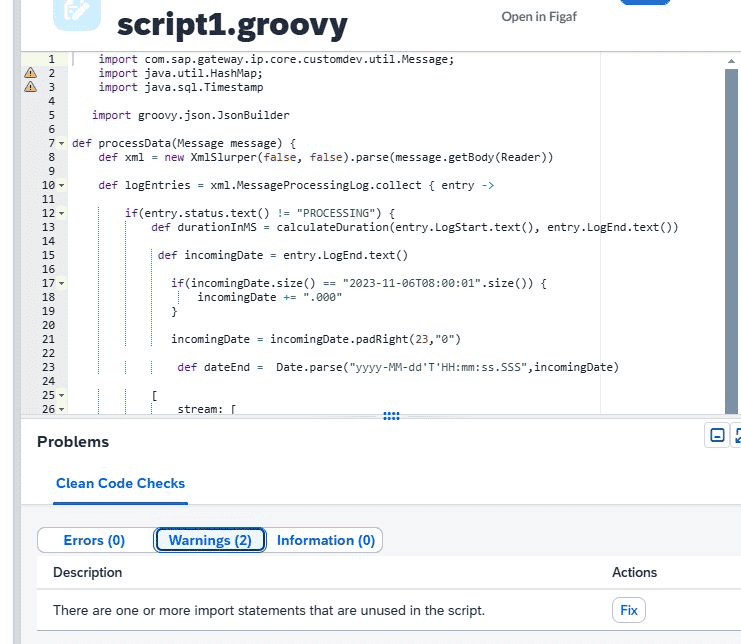Screen dimensions: 741x644
Task: Click the import groovy.json.JsonBuilder line
Action: pos(190,115)
